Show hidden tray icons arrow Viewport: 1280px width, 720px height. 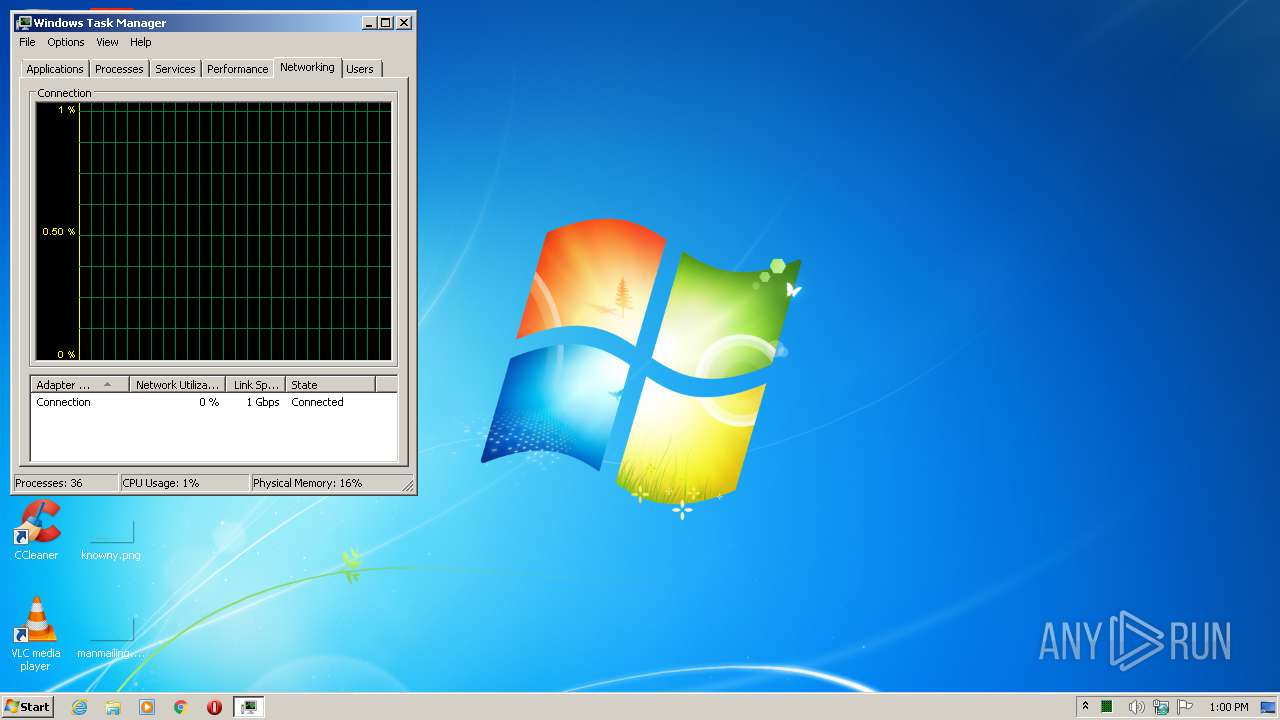[1085, 706]
